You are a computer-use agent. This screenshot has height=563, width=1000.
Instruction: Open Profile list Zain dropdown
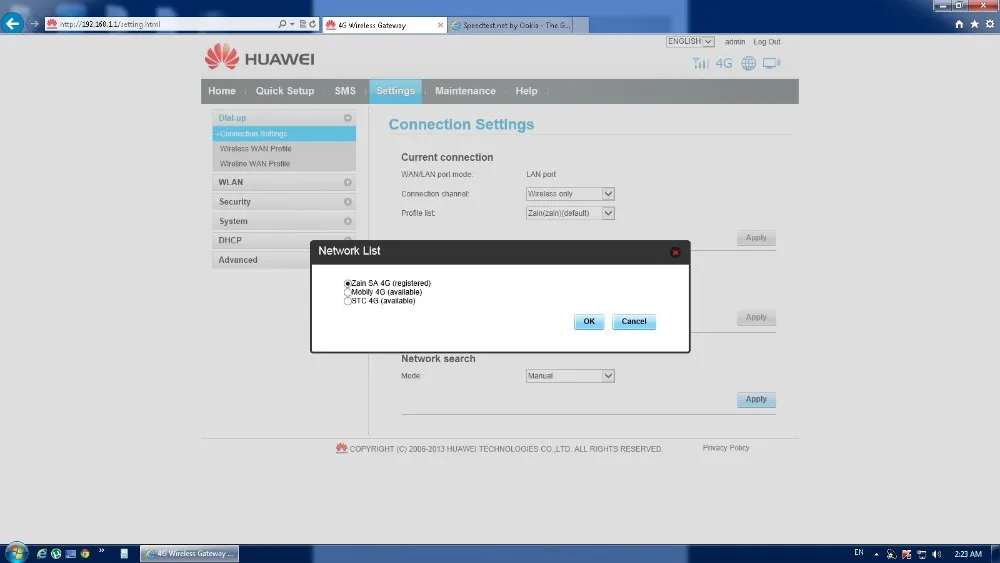click(570, 213)
